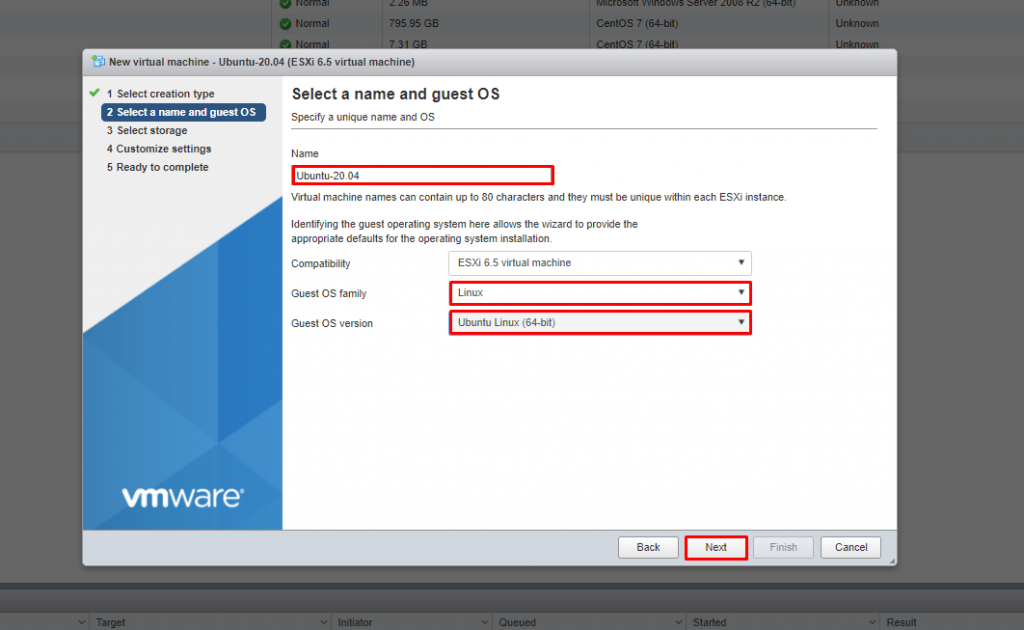Go to step 1 Select creation type
The image size is (1024, 630).
pos(160,94)
